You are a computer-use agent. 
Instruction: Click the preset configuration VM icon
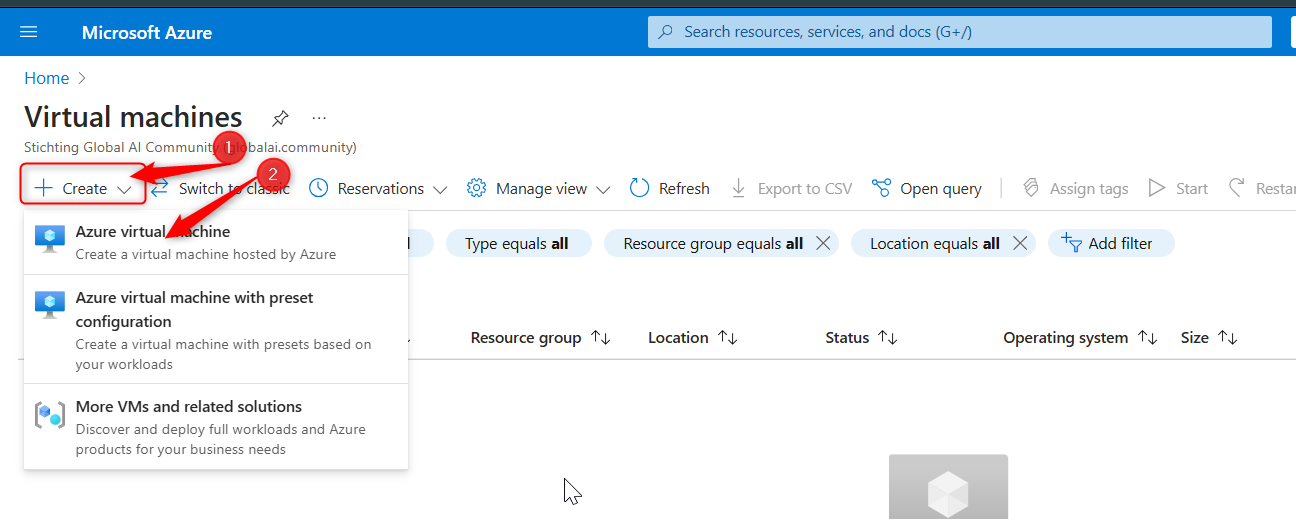50,306
